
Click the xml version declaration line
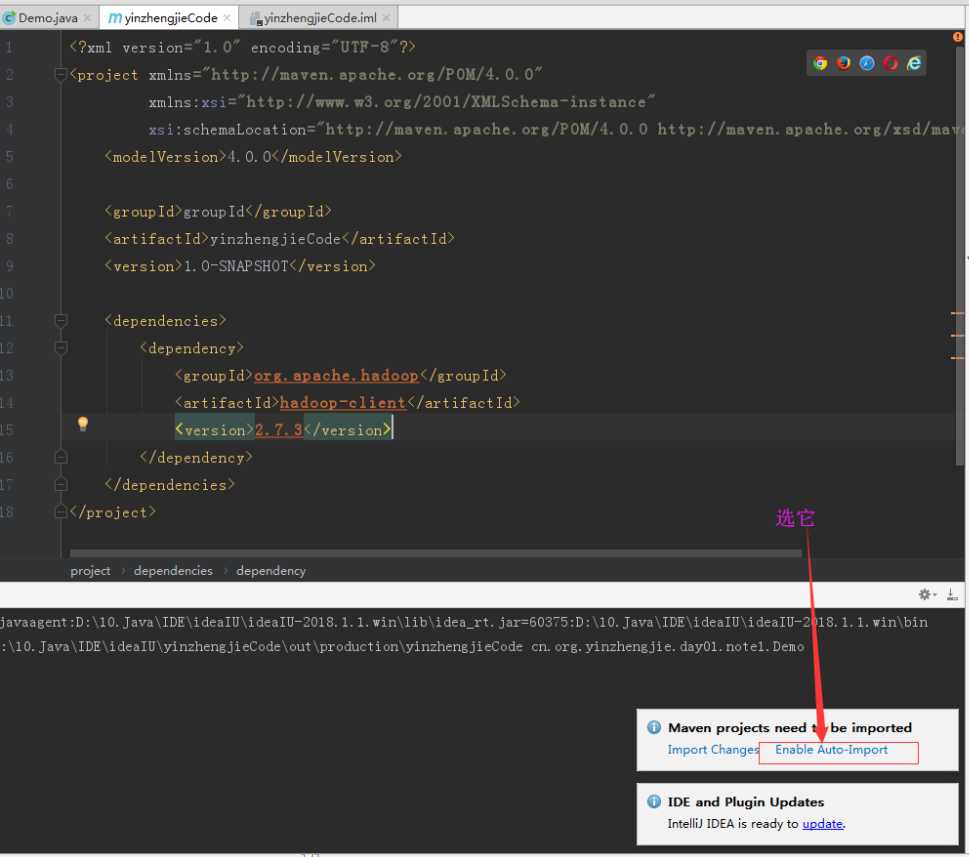point(242,48)
